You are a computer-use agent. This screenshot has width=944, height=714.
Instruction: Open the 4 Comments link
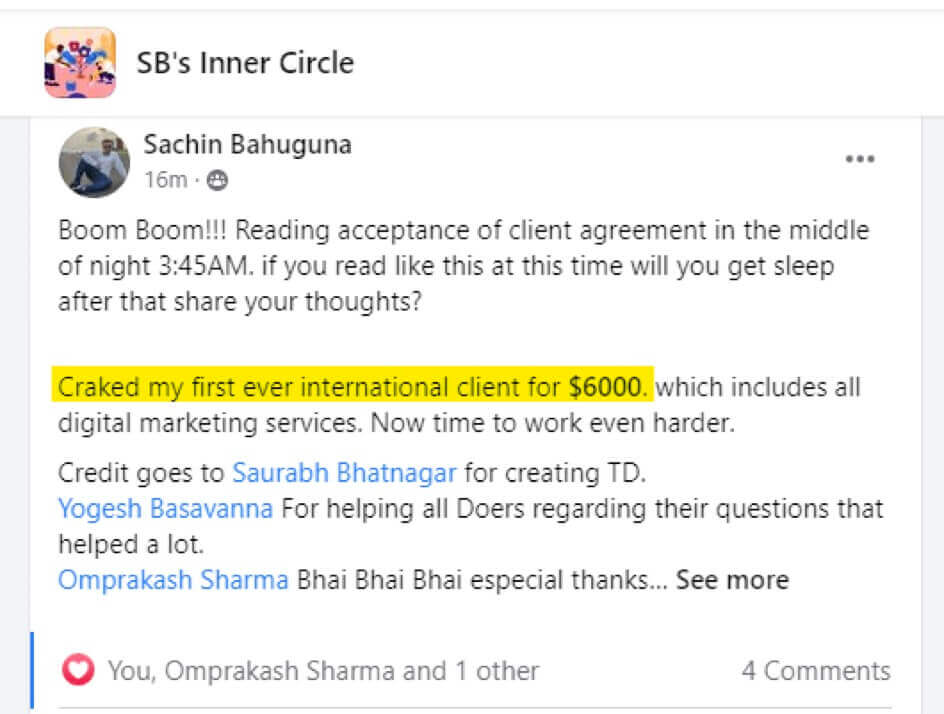click(815, 670)
